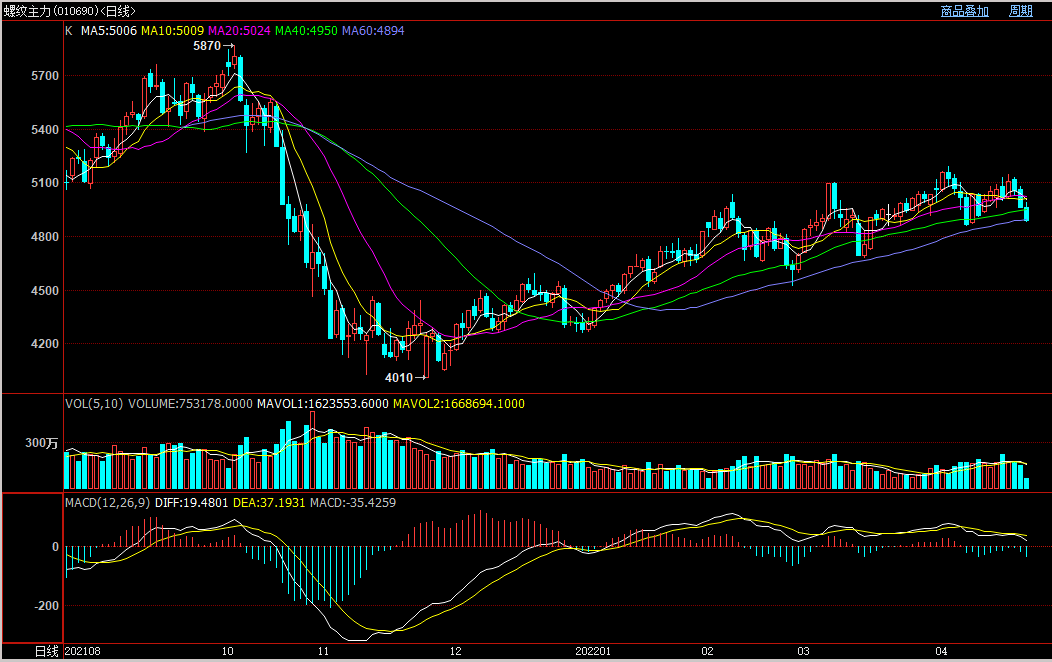This screenshot has height=662, width=1052.
Task: Click the 202201 date on time axis
Action: coord(592,651)
